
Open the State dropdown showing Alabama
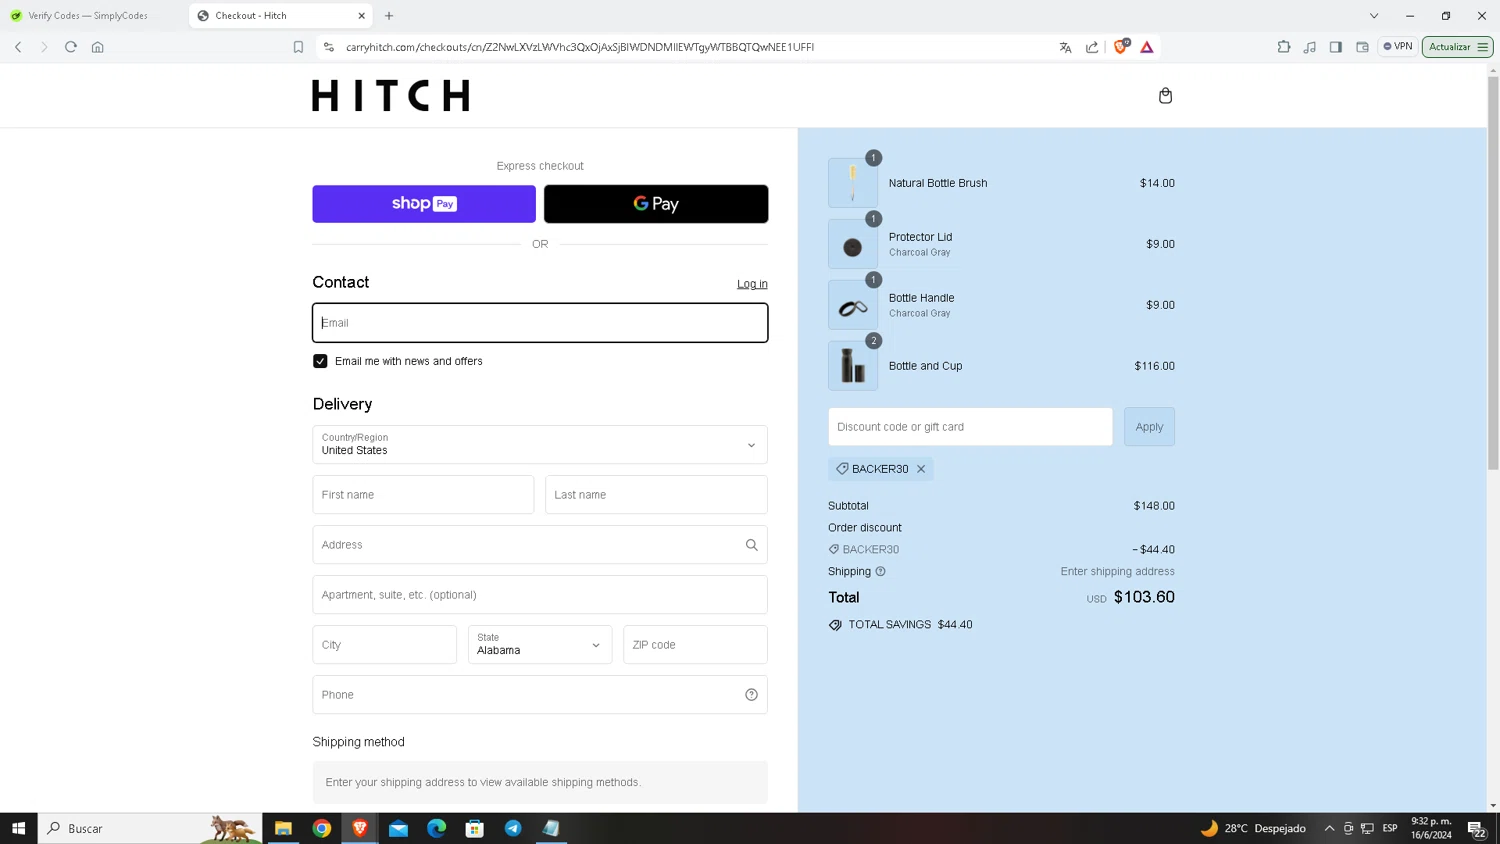click(539, 645)
